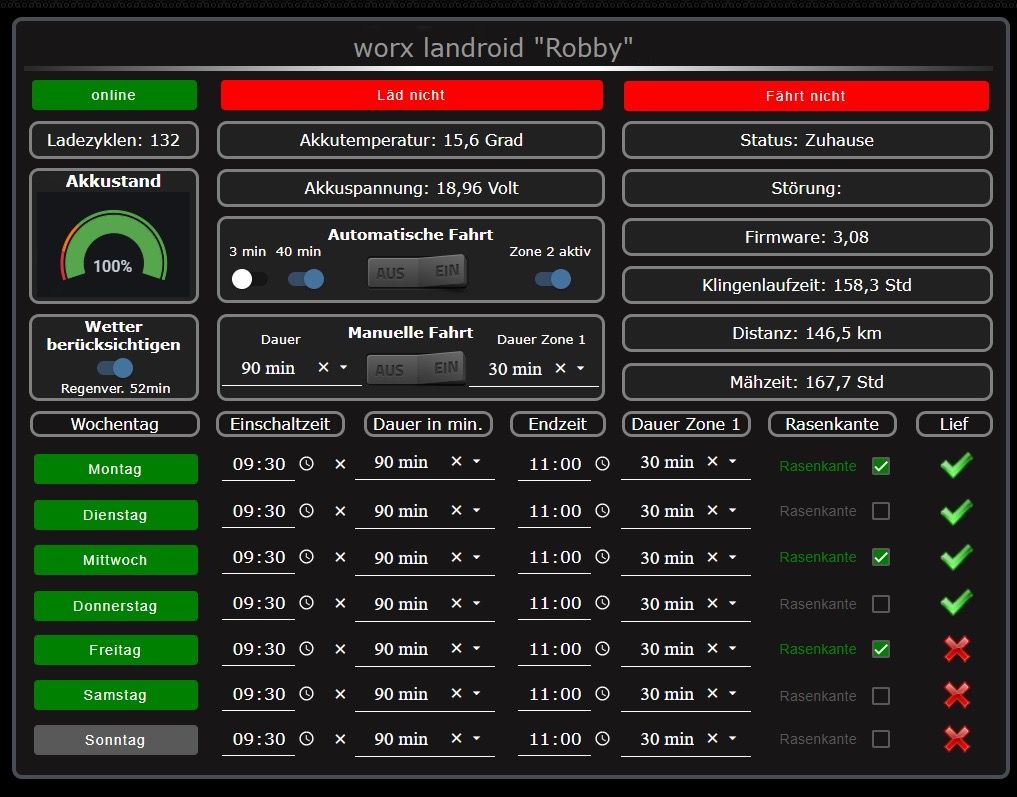
Task: Open Montag's Dauer in min. dropdown arrow
Action: (x=477, y=461)
